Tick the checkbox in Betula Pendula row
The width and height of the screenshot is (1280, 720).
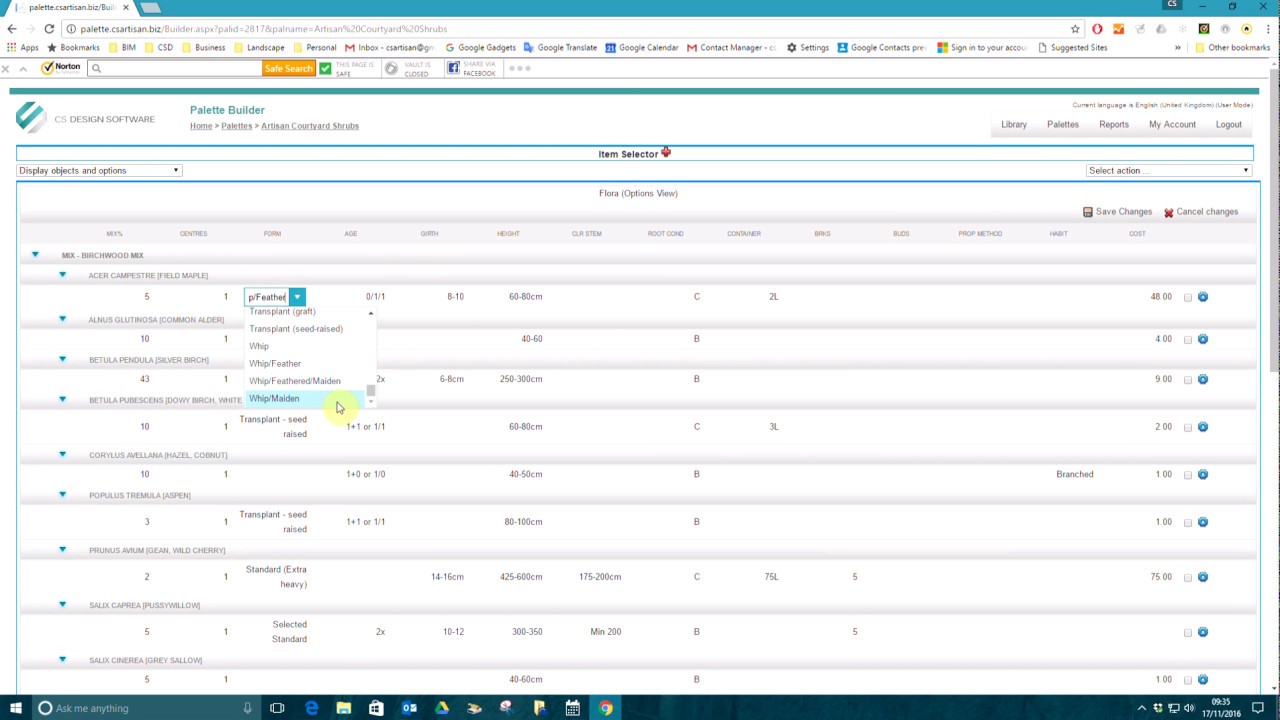[x=1188, y=380]
